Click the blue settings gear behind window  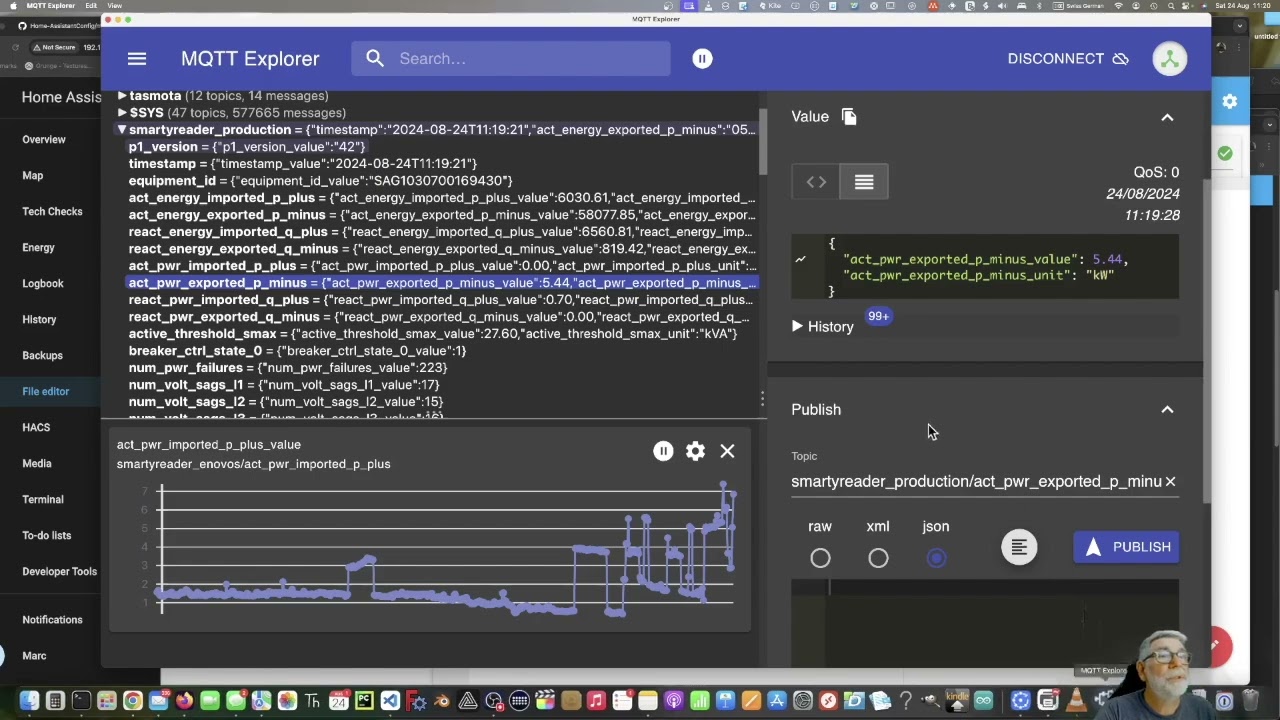[x=1230, y=101]
